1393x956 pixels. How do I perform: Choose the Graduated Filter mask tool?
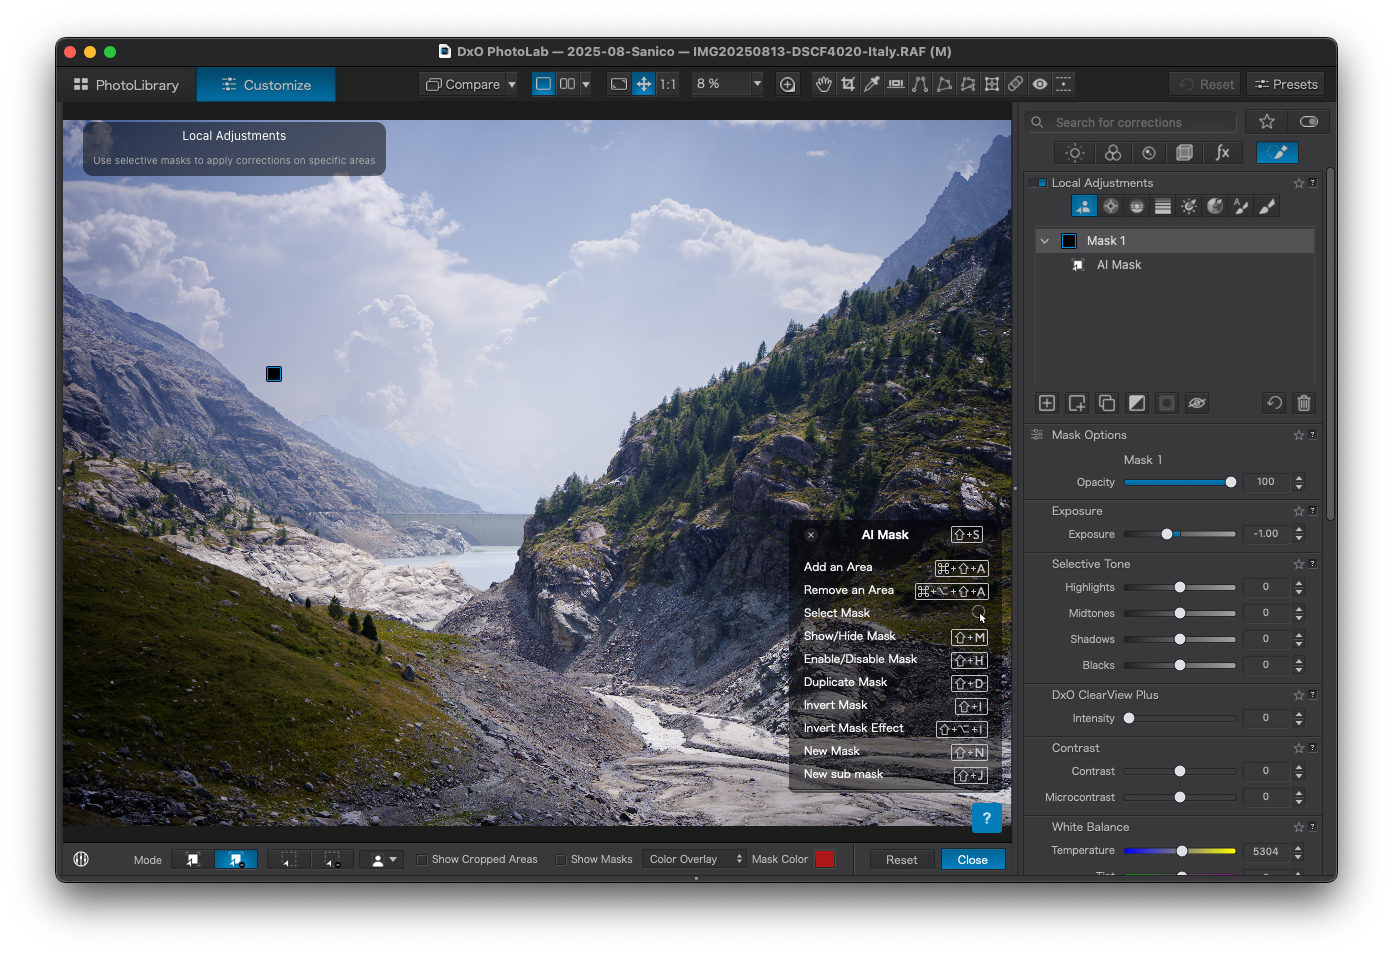[x=1162, y=206]
